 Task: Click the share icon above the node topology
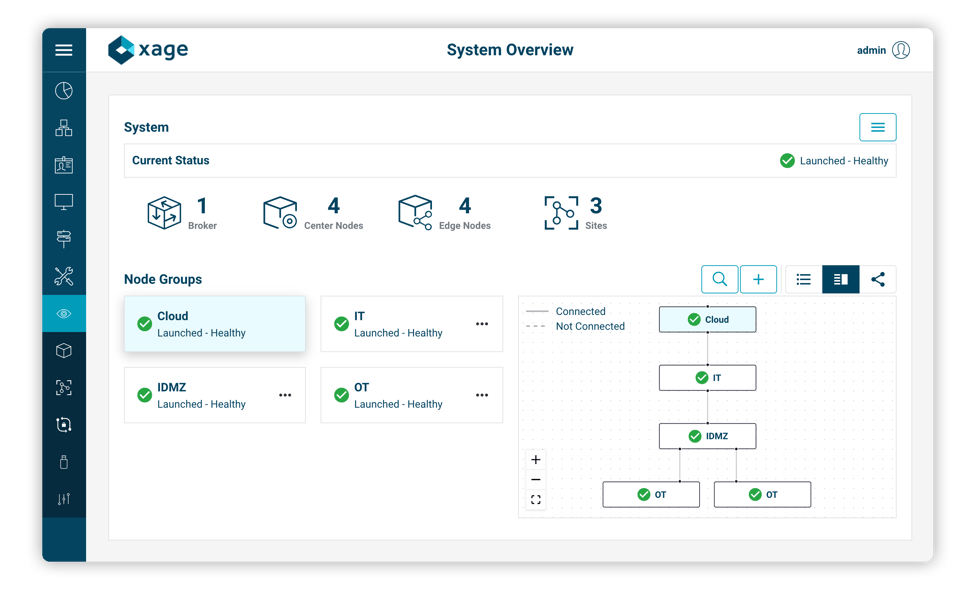coord(878,279)
